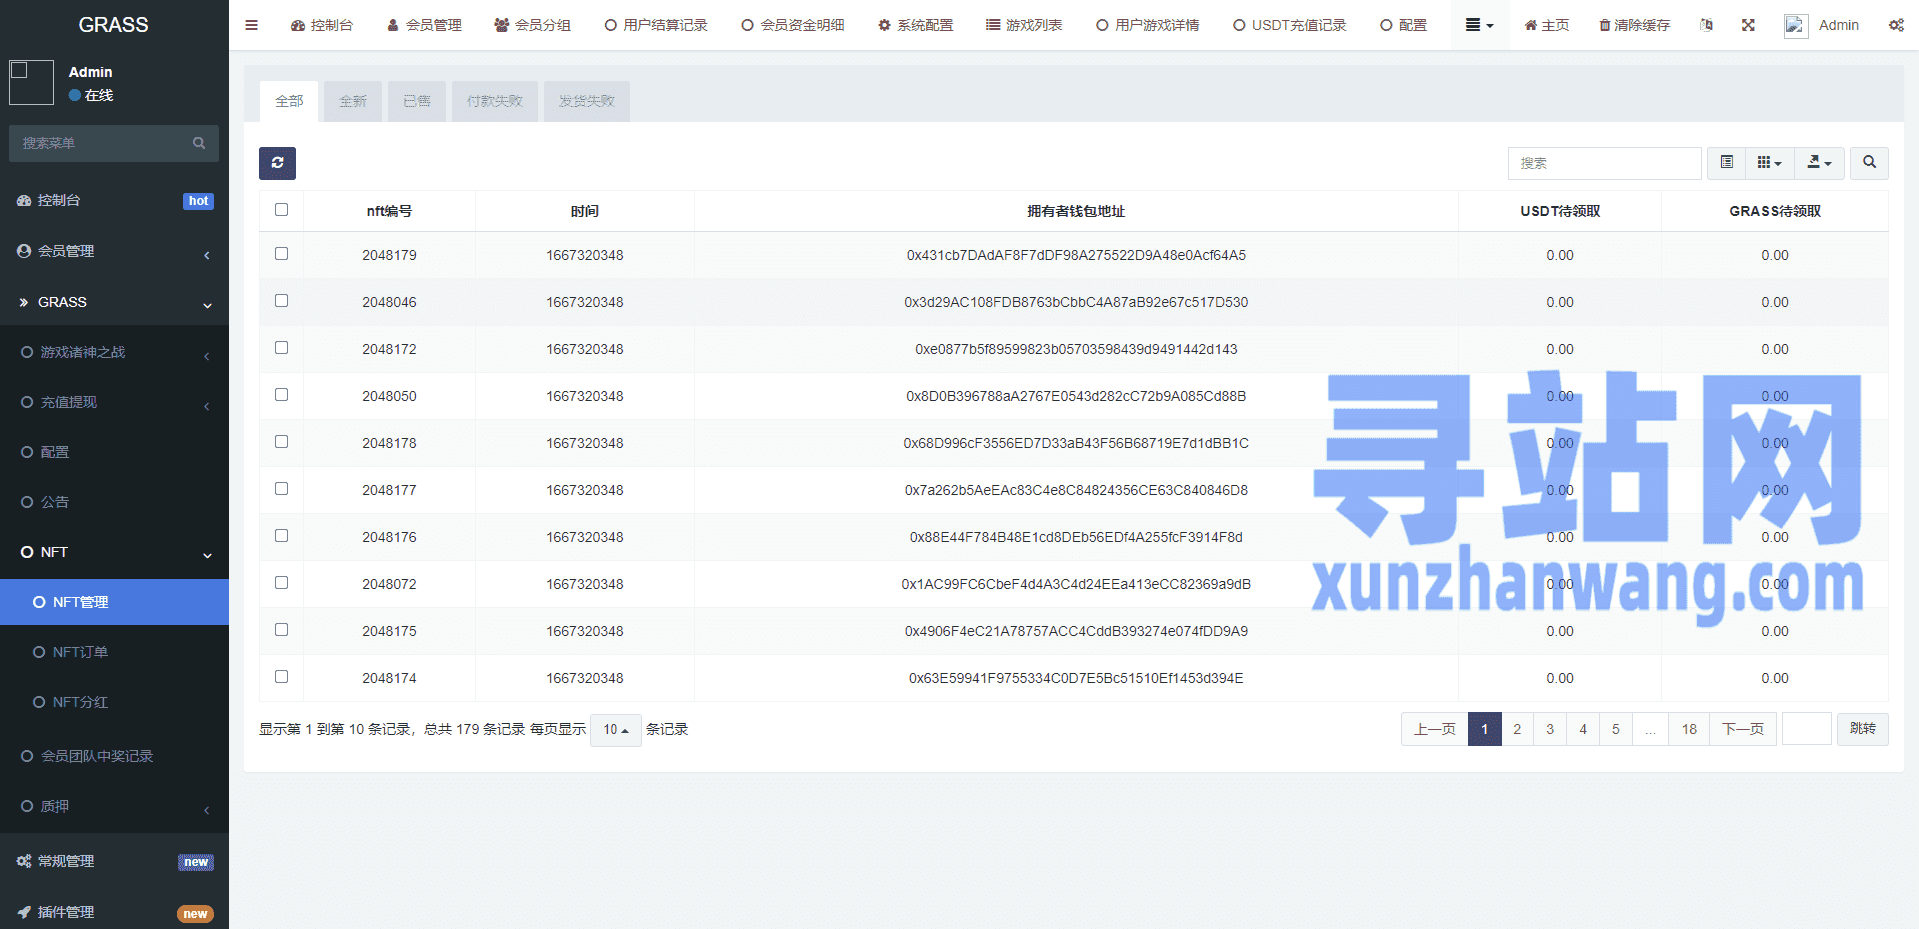Collapse the GRASS sidebar section
Viewport: 1919px width, 929px height.
[x=114, y=302]
